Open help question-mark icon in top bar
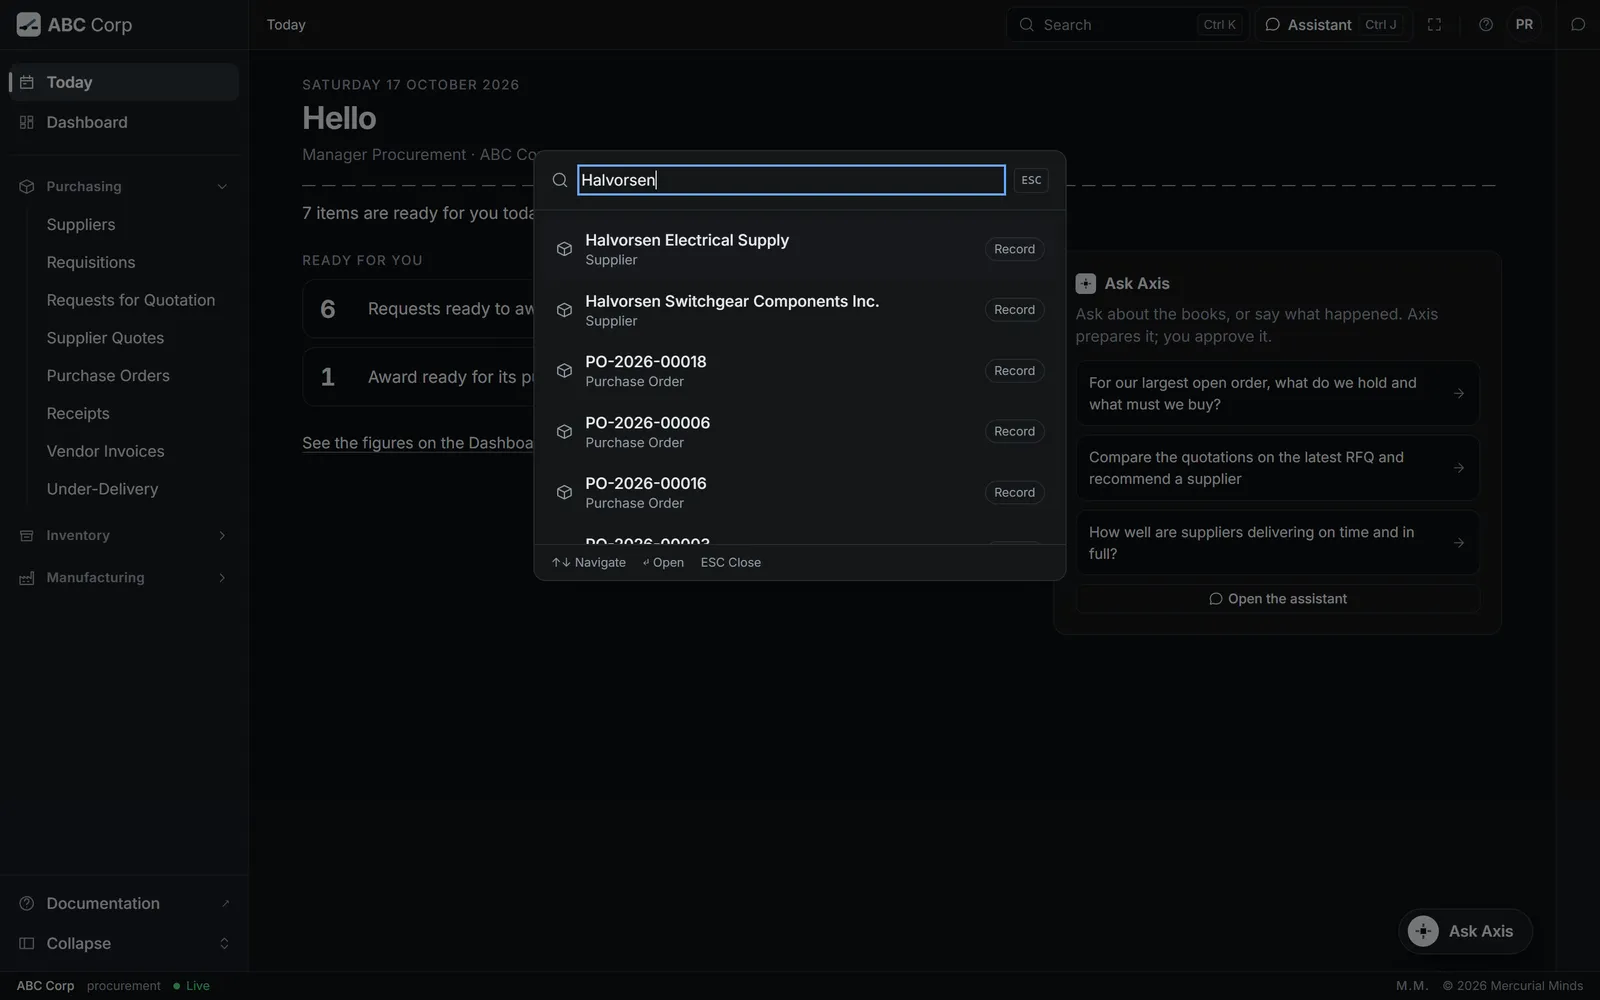Screen dimensions: 1600x1000 coord(1486,24)
